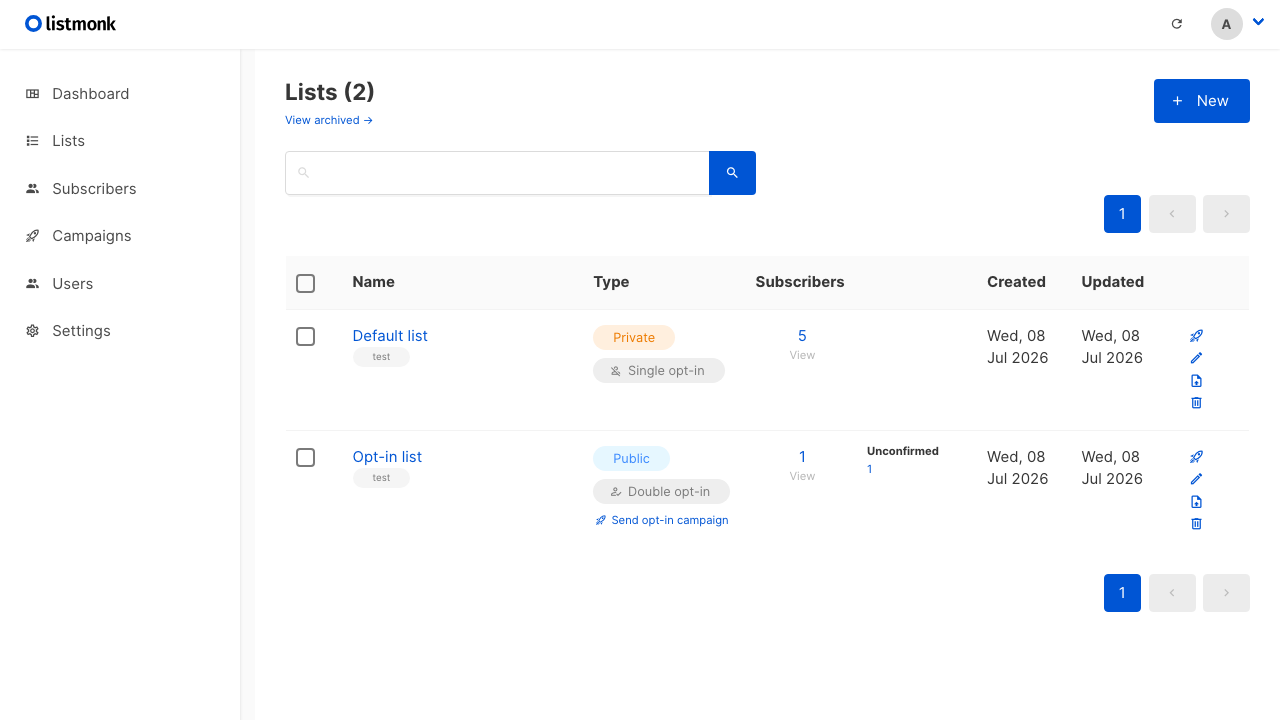Click next page arrow below table
Viewport: 1280px width, 720px height.
point(1226,593)
